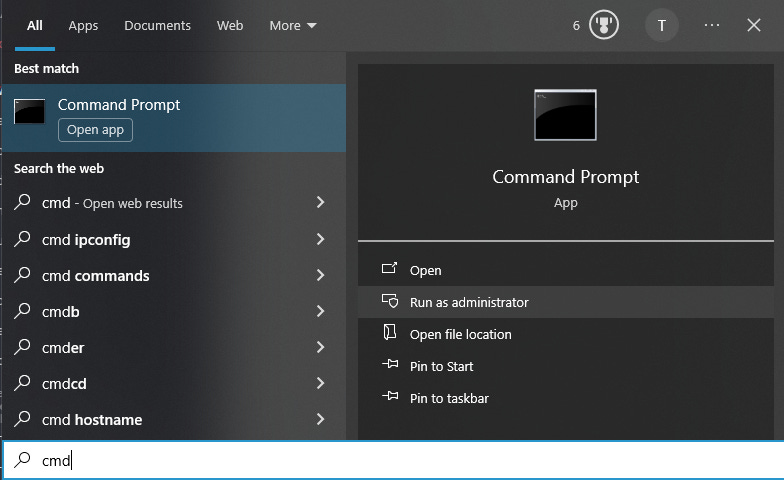
Task: Switch to the All tab
Action: pos(34,26)
